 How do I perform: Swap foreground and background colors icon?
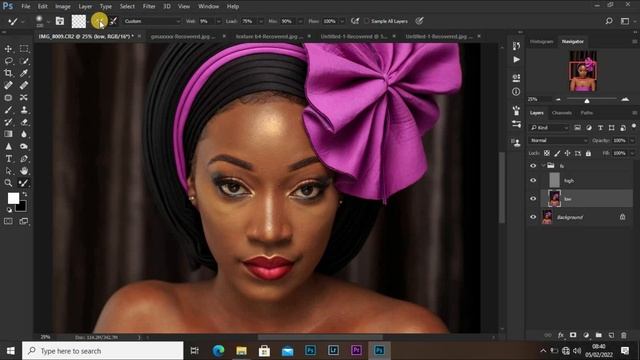[x=25, y=194]
